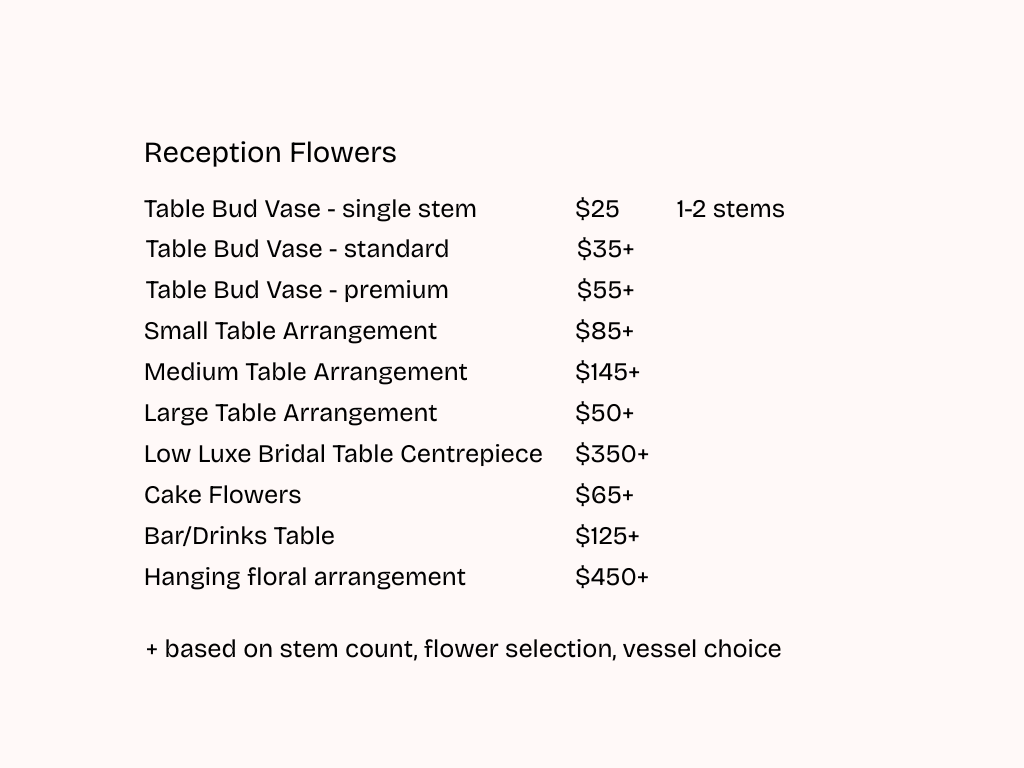Click the $55+ price
Screen dimensions: 1024x768
coord(605,290)
